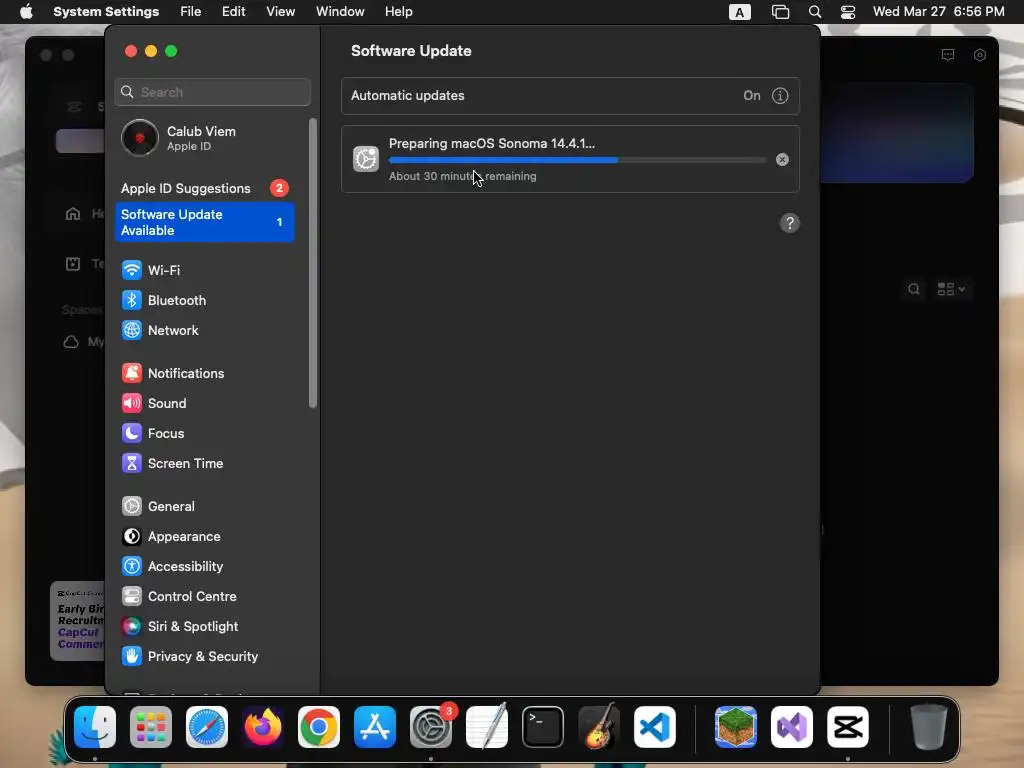Image resolution: width=1024 pixels, height=768 pixels.
Task: Select Software Update Available item
Action: click(205, 223)
